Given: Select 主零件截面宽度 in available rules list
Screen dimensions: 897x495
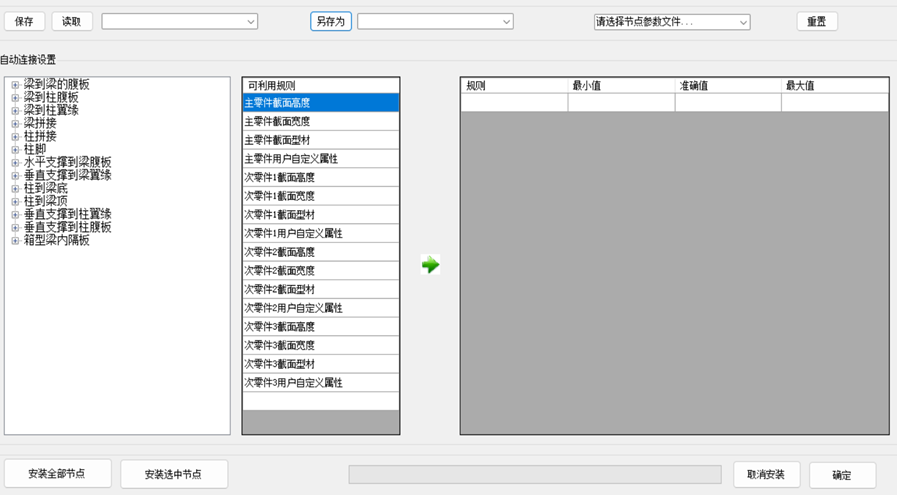Looking at the screenshot, I should point(320,122).
